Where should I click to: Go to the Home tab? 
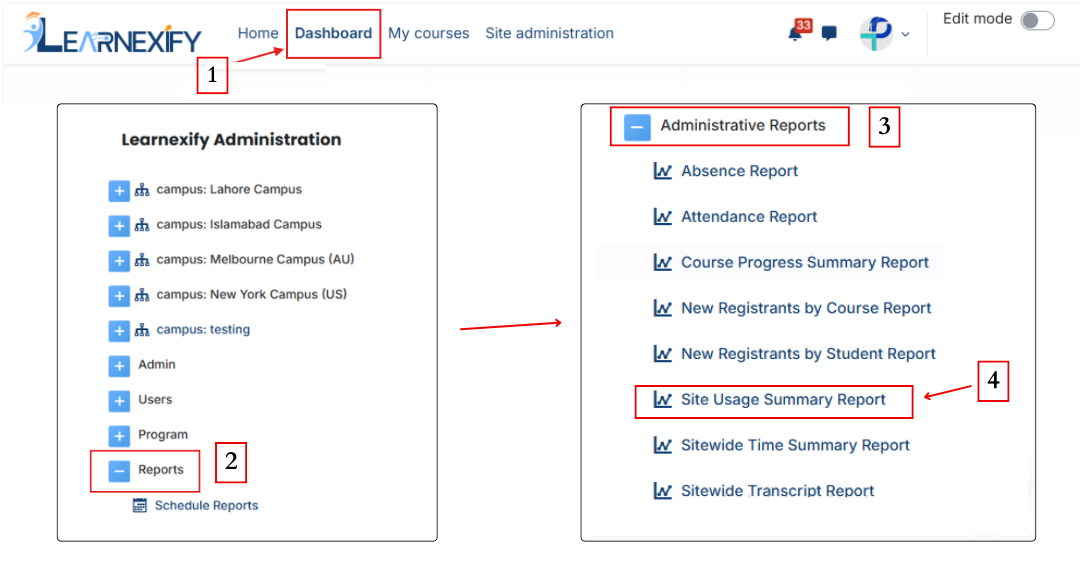coord(258,33)
